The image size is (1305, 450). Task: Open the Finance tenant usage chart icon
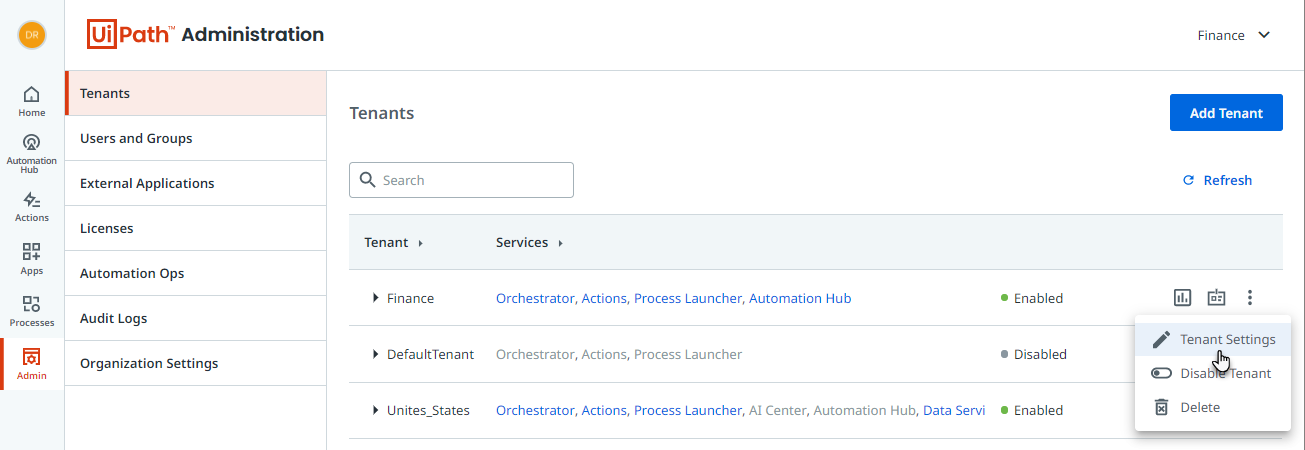[1182, 297]
